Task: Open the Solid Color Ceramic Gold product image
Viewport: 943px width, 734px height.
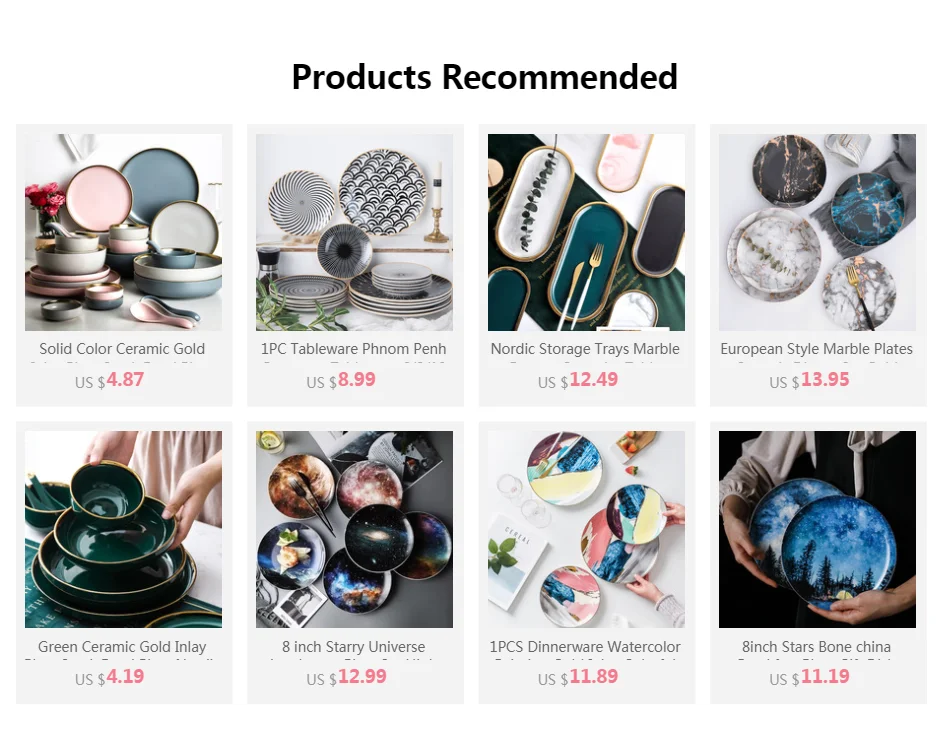Action: pos(123,232)
